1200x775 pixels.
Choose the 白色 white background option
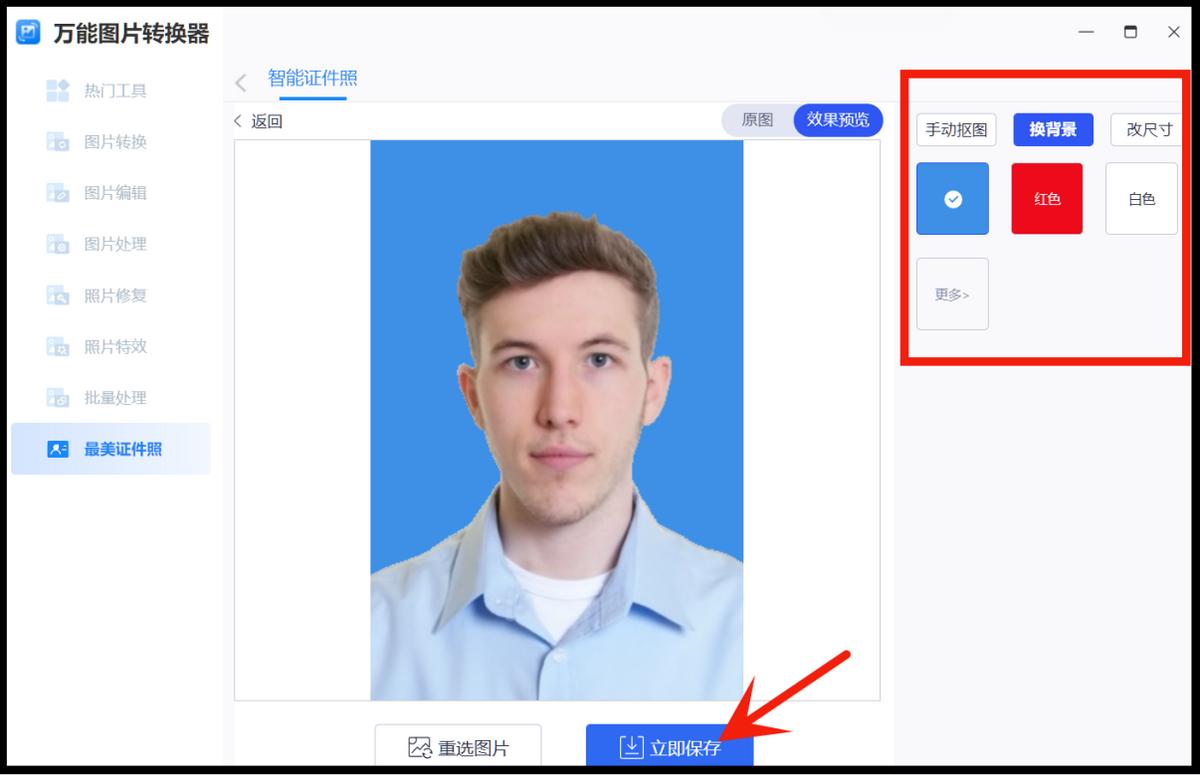[x=1140, y=198]
